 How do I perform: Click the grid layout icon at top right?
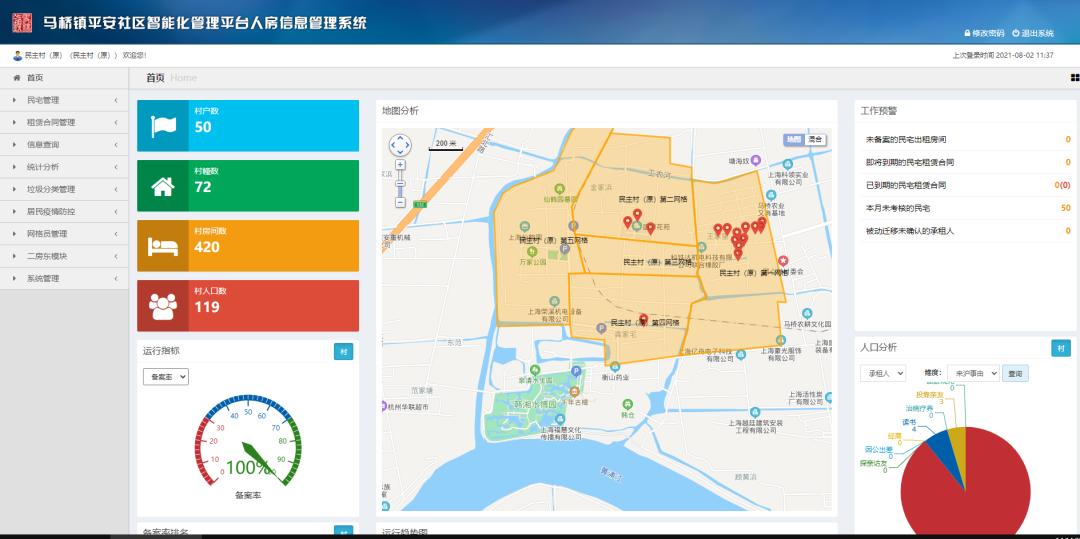[x=1074, y=78]
